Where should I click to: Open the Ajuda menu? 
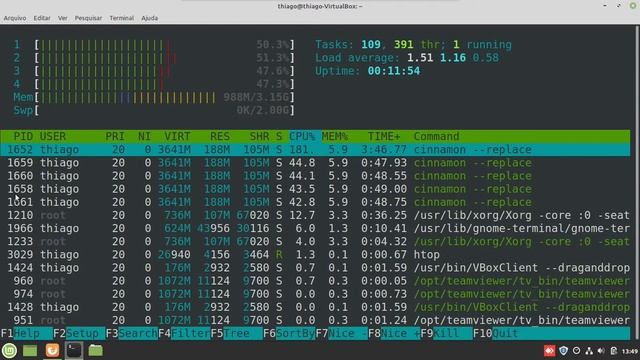pos(149,18)
